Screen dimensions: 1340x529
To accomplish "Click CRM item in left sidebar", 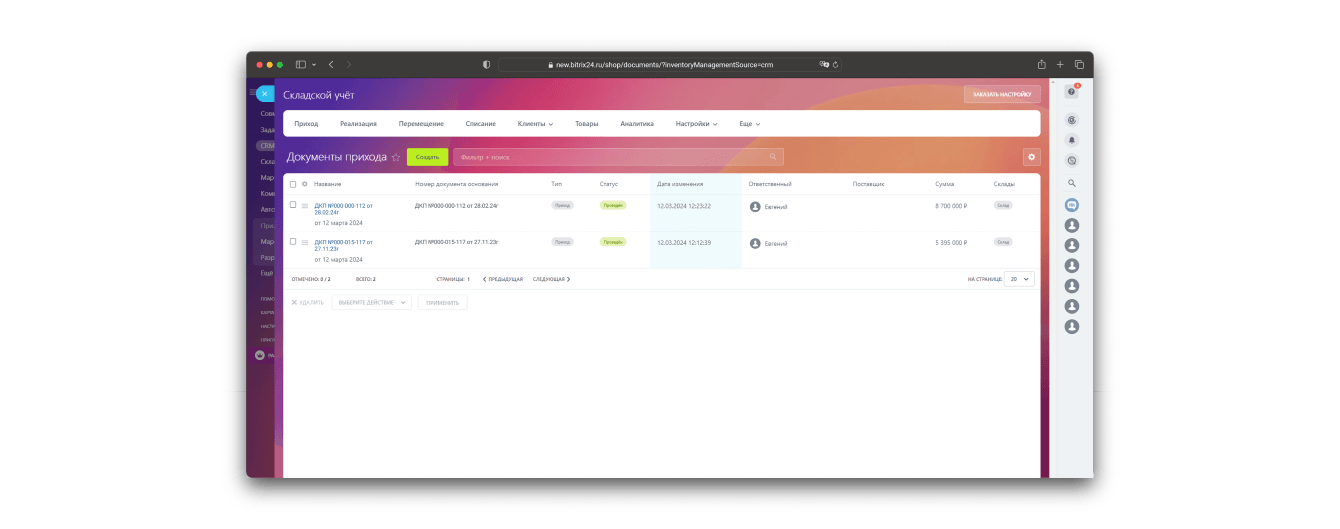I will click(266, 146).
